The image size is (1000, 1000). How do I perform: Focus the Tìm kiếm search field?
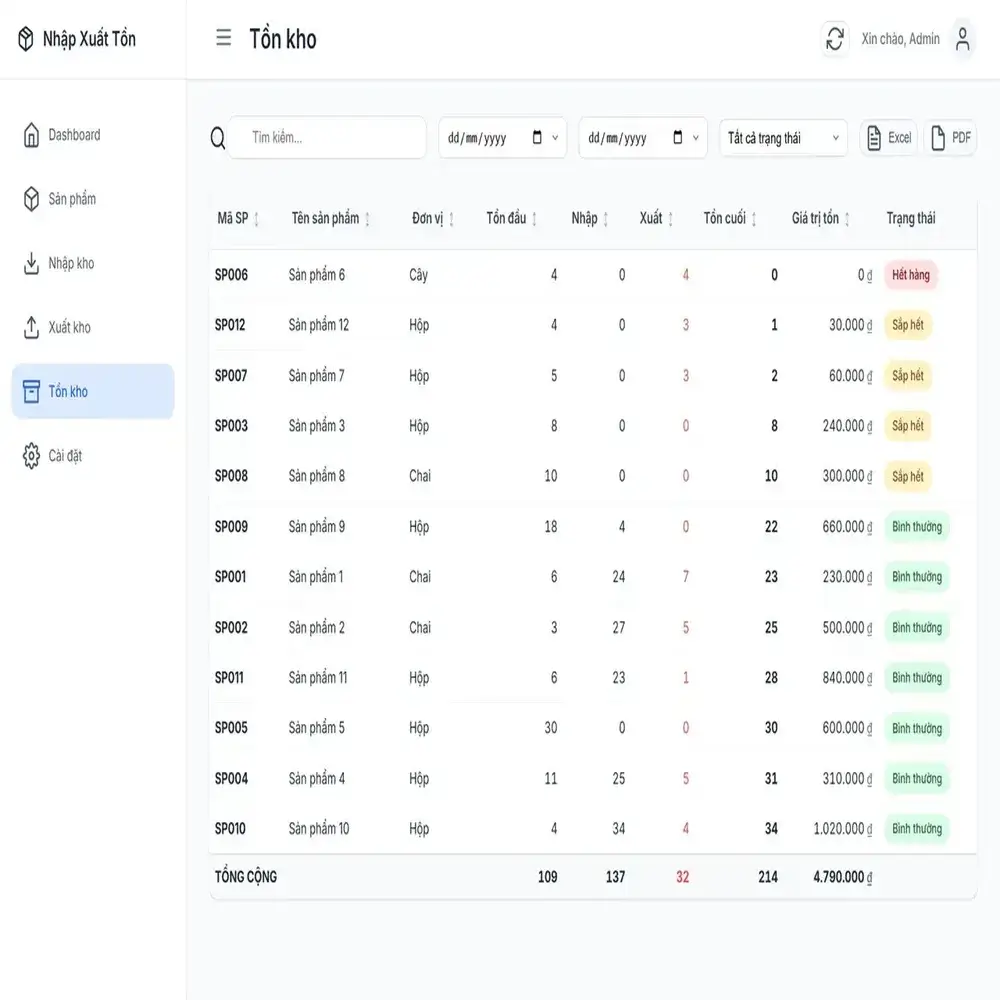click(328, 138)
